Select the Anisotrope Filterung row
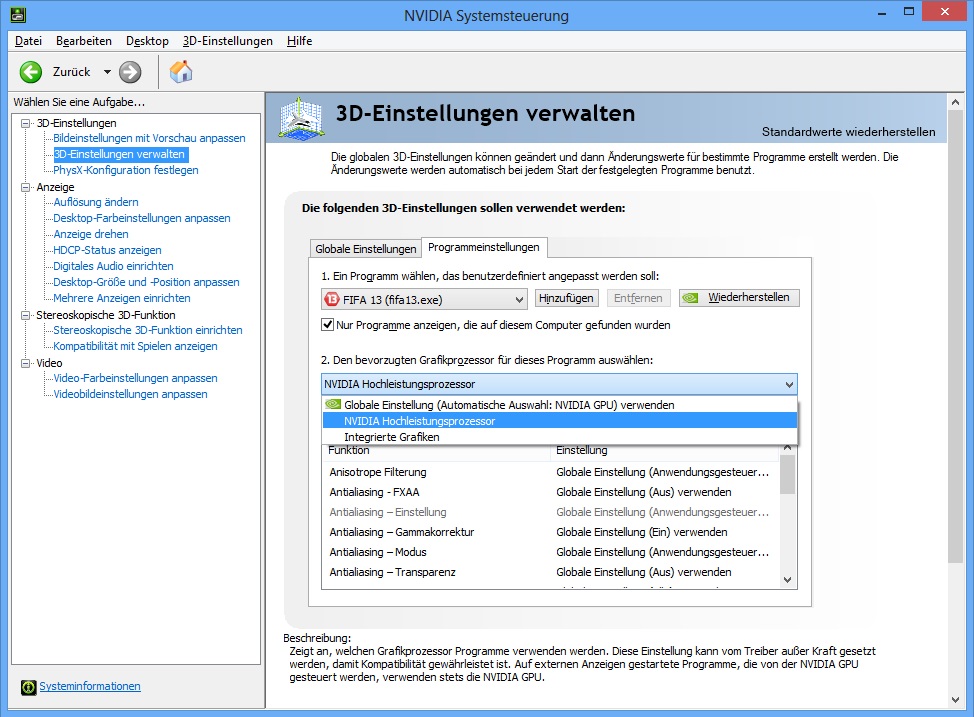974x717 pixels. click(550, 472)
